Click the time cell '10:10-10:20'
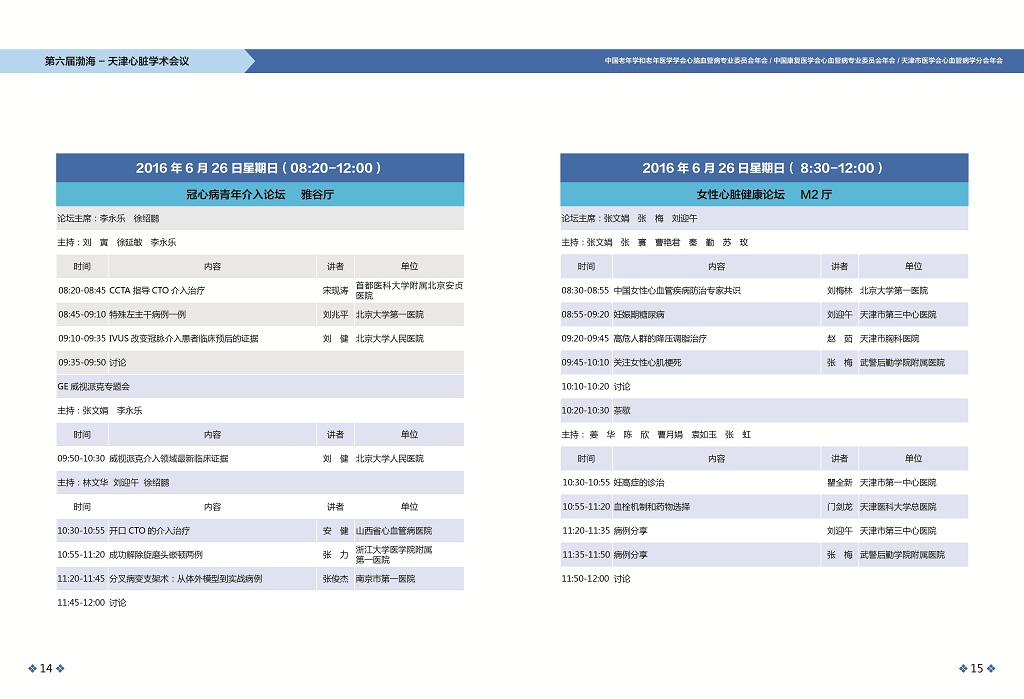The width and height of the screenshot is (1024, 699). tap(585, 386)
